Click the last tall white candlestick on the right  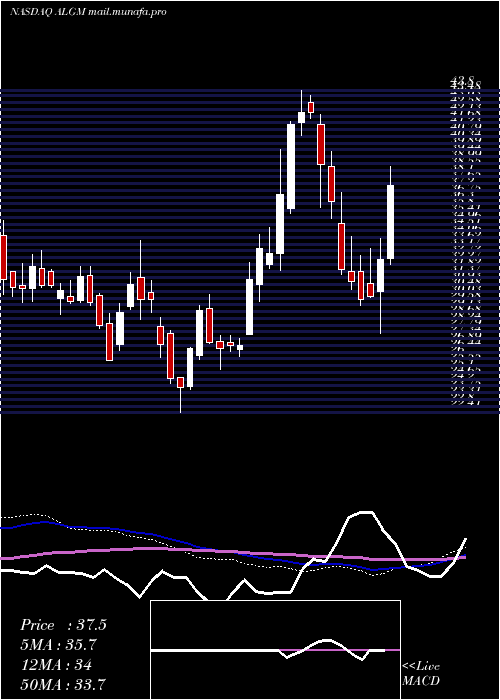pos(390,222)
